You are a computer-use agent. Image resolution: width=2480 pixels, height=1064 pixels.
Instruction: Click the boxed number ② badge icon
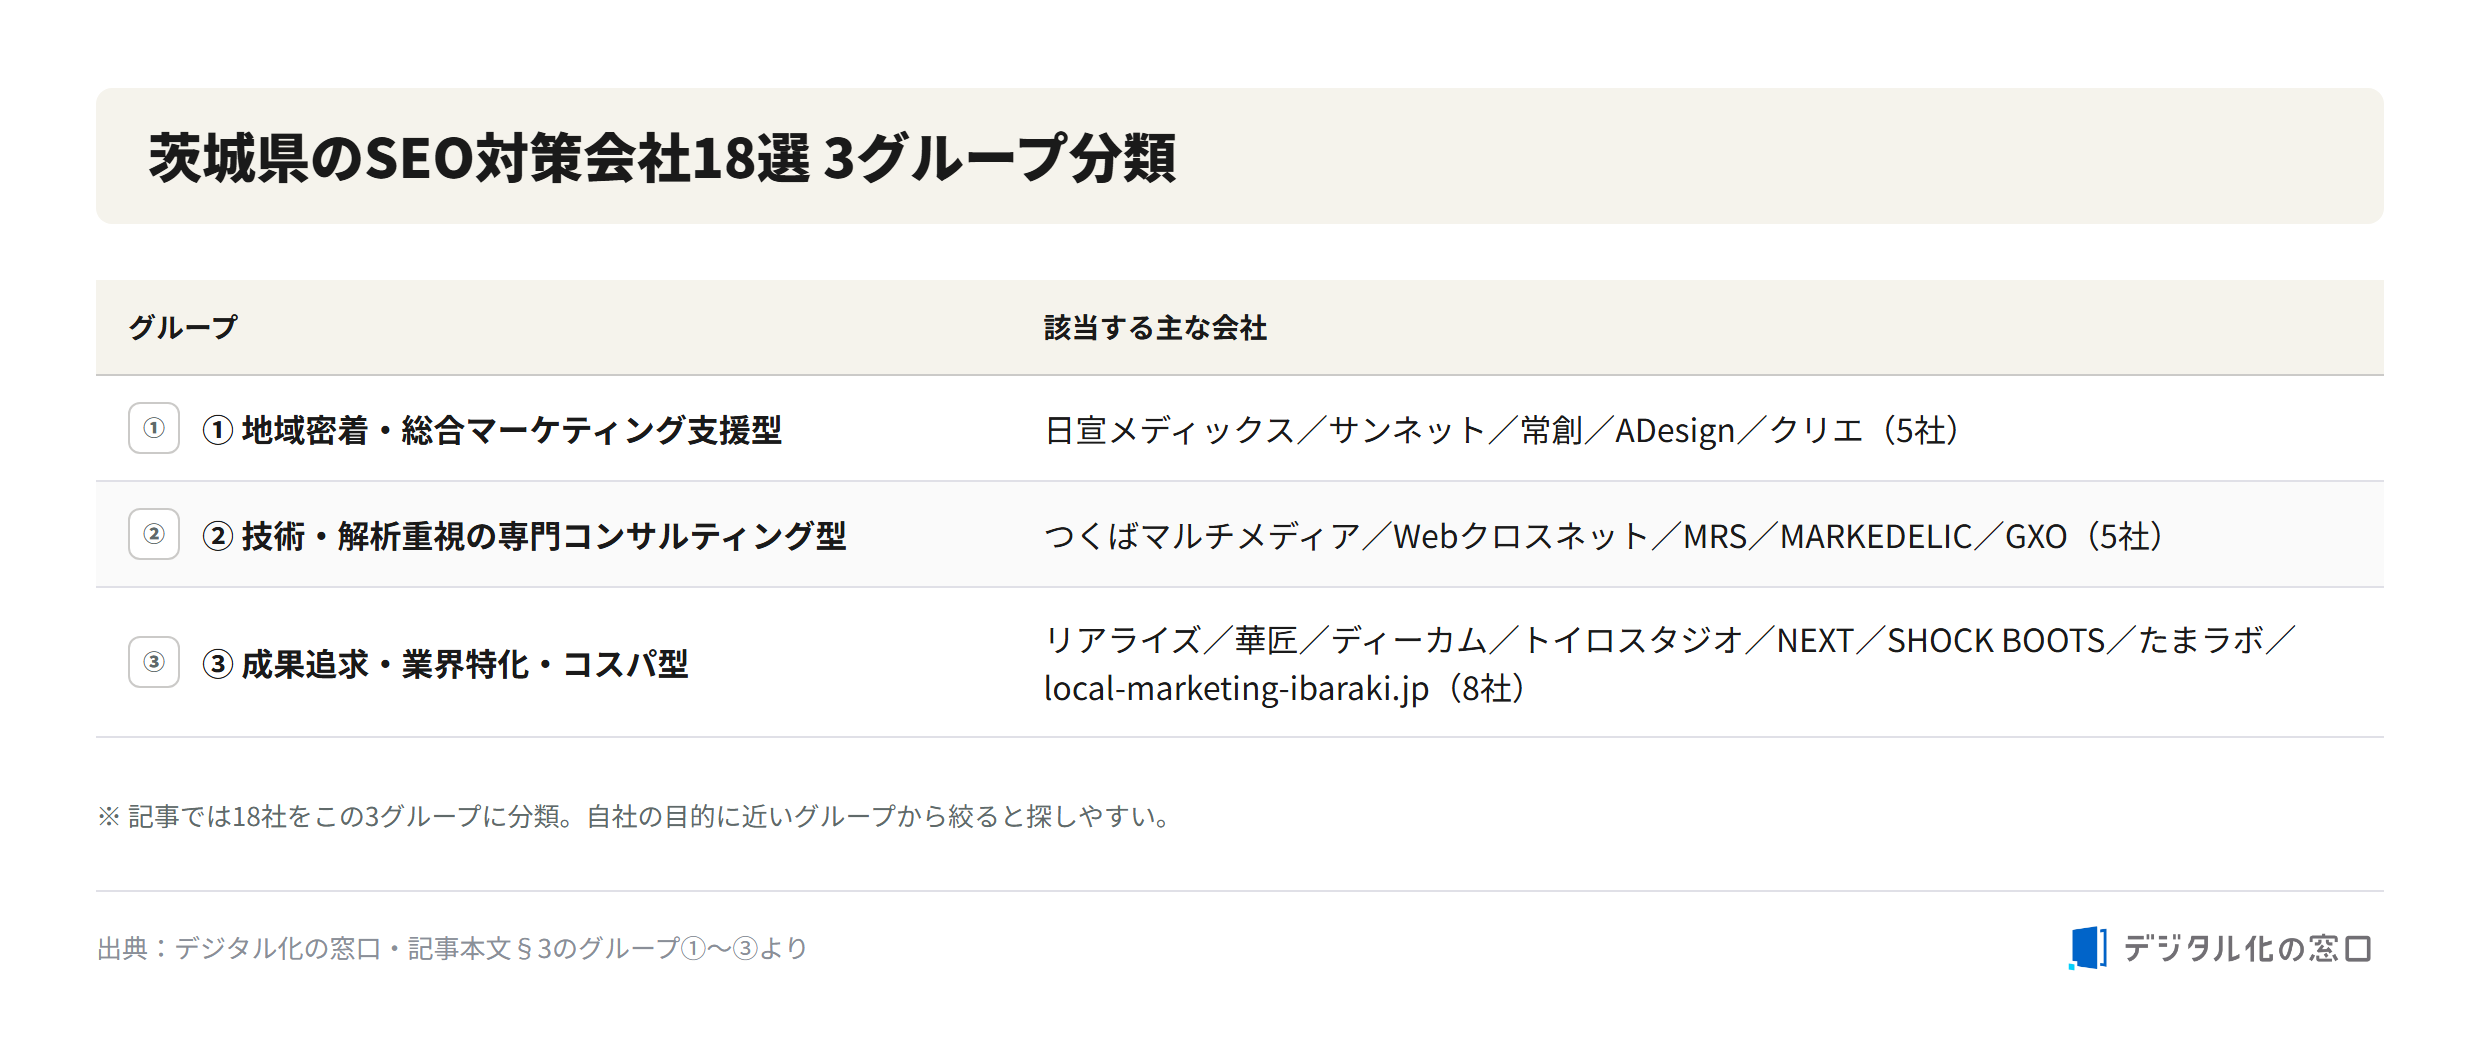coord(154,534)
